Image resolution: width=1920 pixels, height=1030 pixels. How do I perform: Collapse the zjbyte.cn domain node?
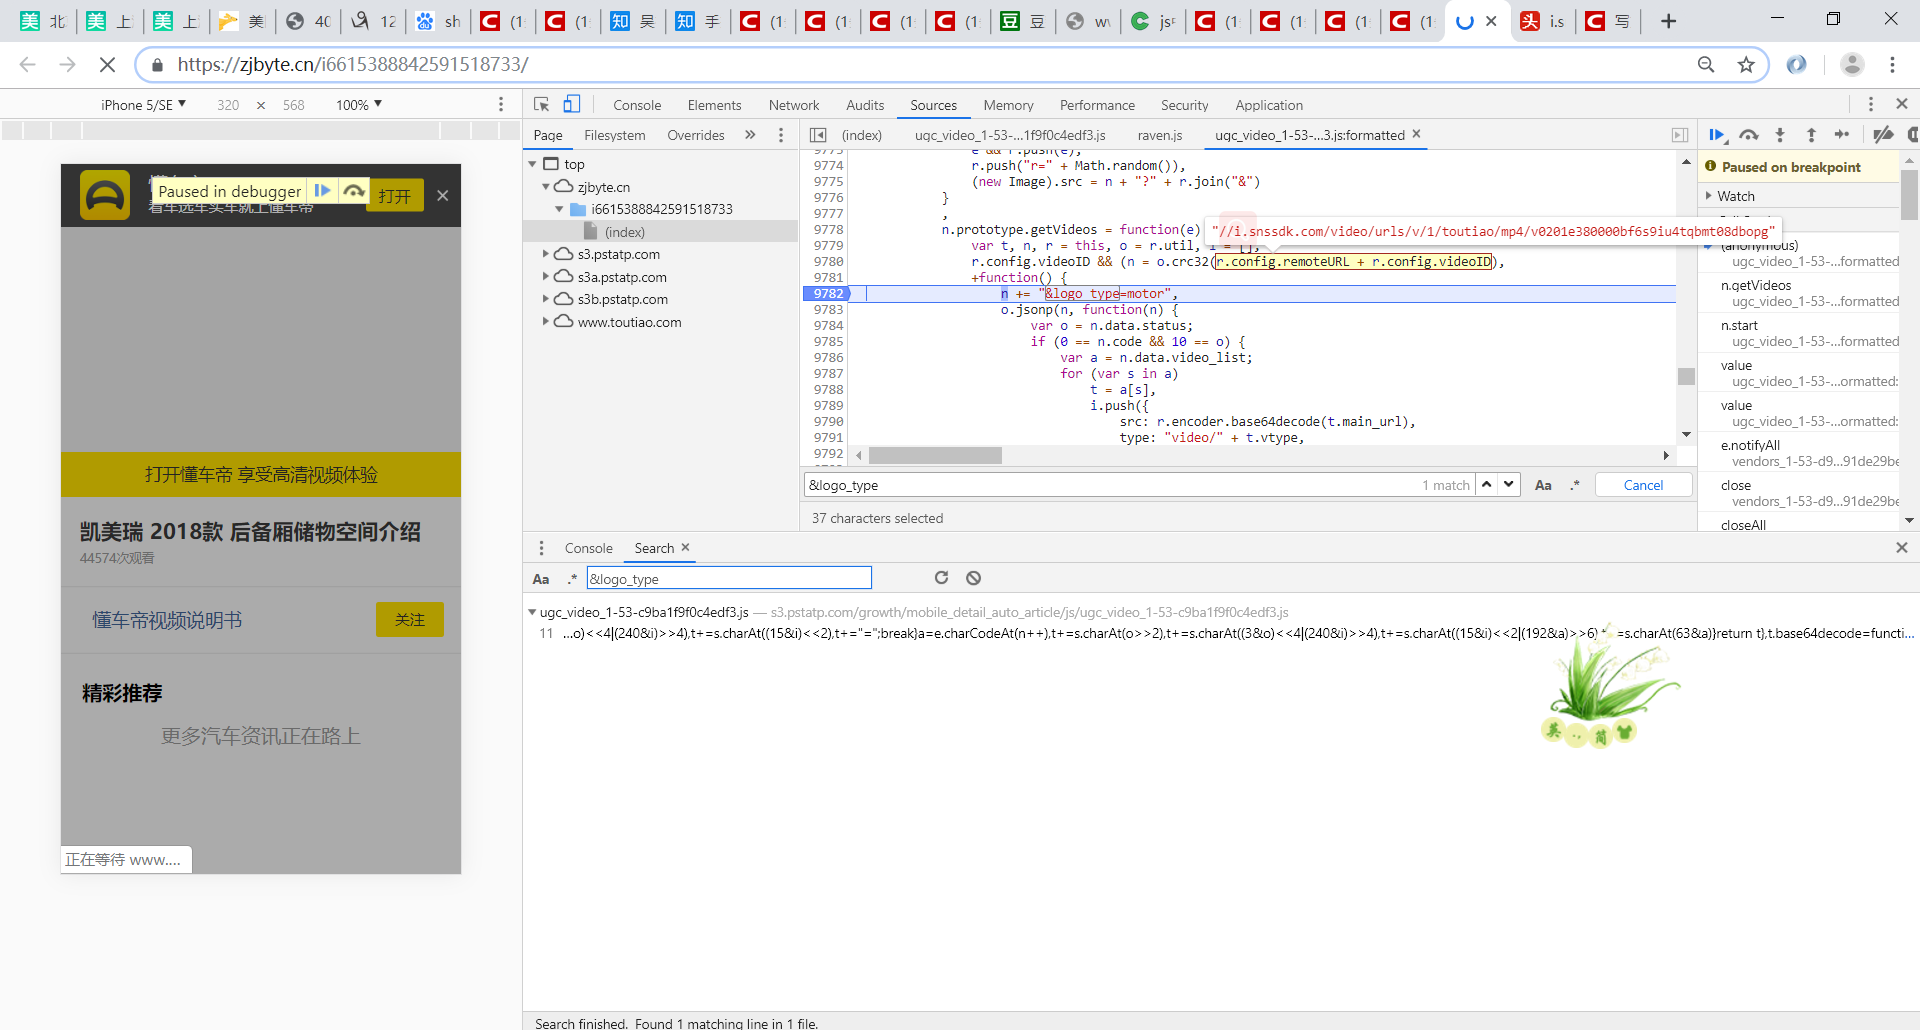[x=546, y=187]
